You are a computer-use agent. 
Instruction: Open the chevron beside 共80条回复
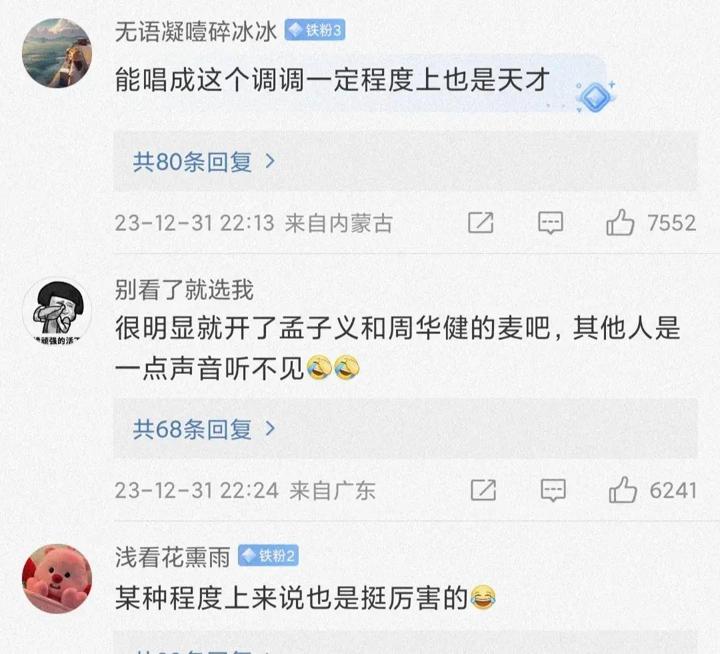point(270,161)
